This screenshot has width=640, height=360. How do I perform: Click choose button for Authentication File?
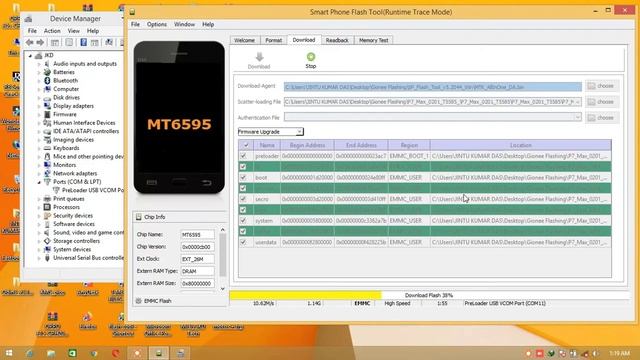(602, 118)
